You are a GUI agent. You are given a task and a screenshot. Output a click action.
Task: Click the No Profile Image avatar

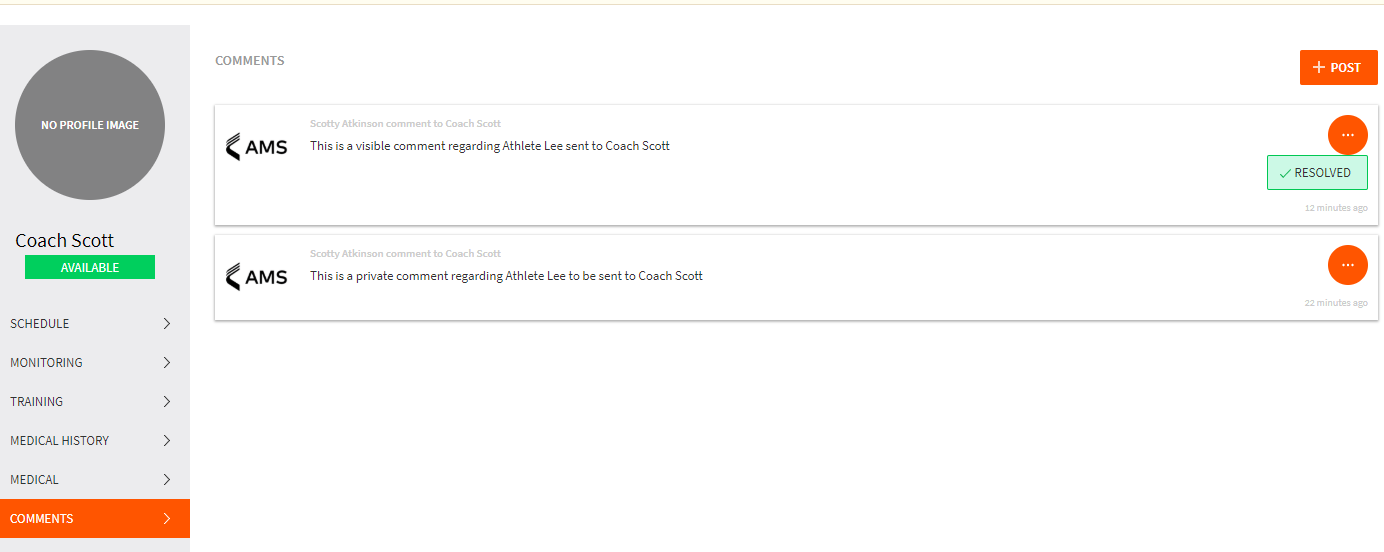[90, 125]
